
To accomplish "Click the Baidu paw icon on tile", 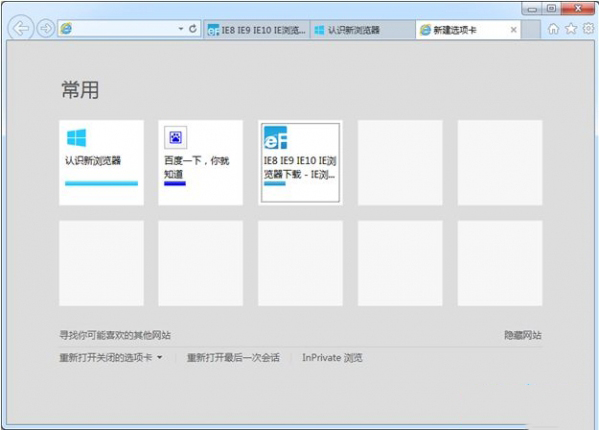I will click(x=175, y=137).
